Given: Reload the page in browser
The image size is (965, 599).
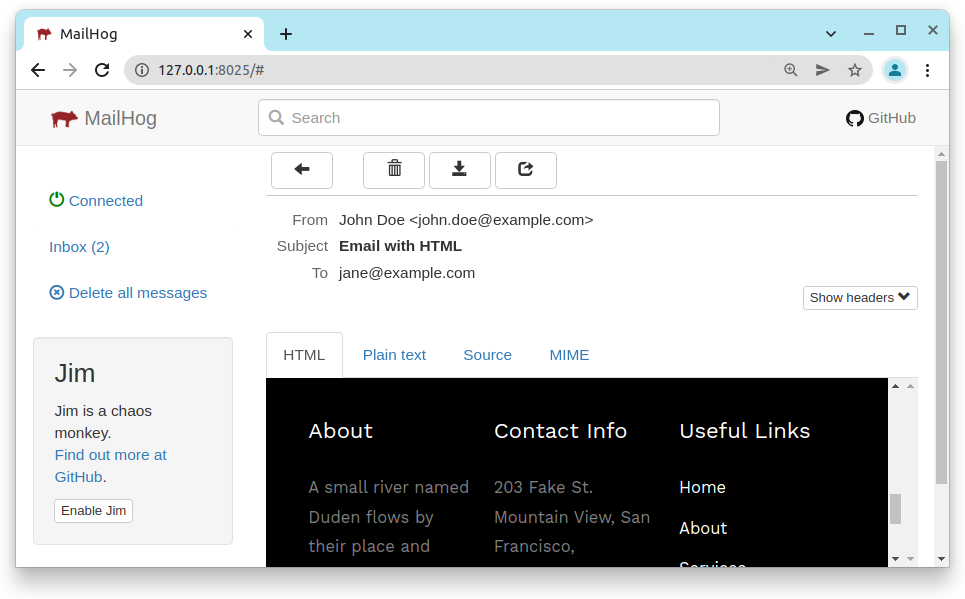Looking at the screenshot, I should coord(102,70).
